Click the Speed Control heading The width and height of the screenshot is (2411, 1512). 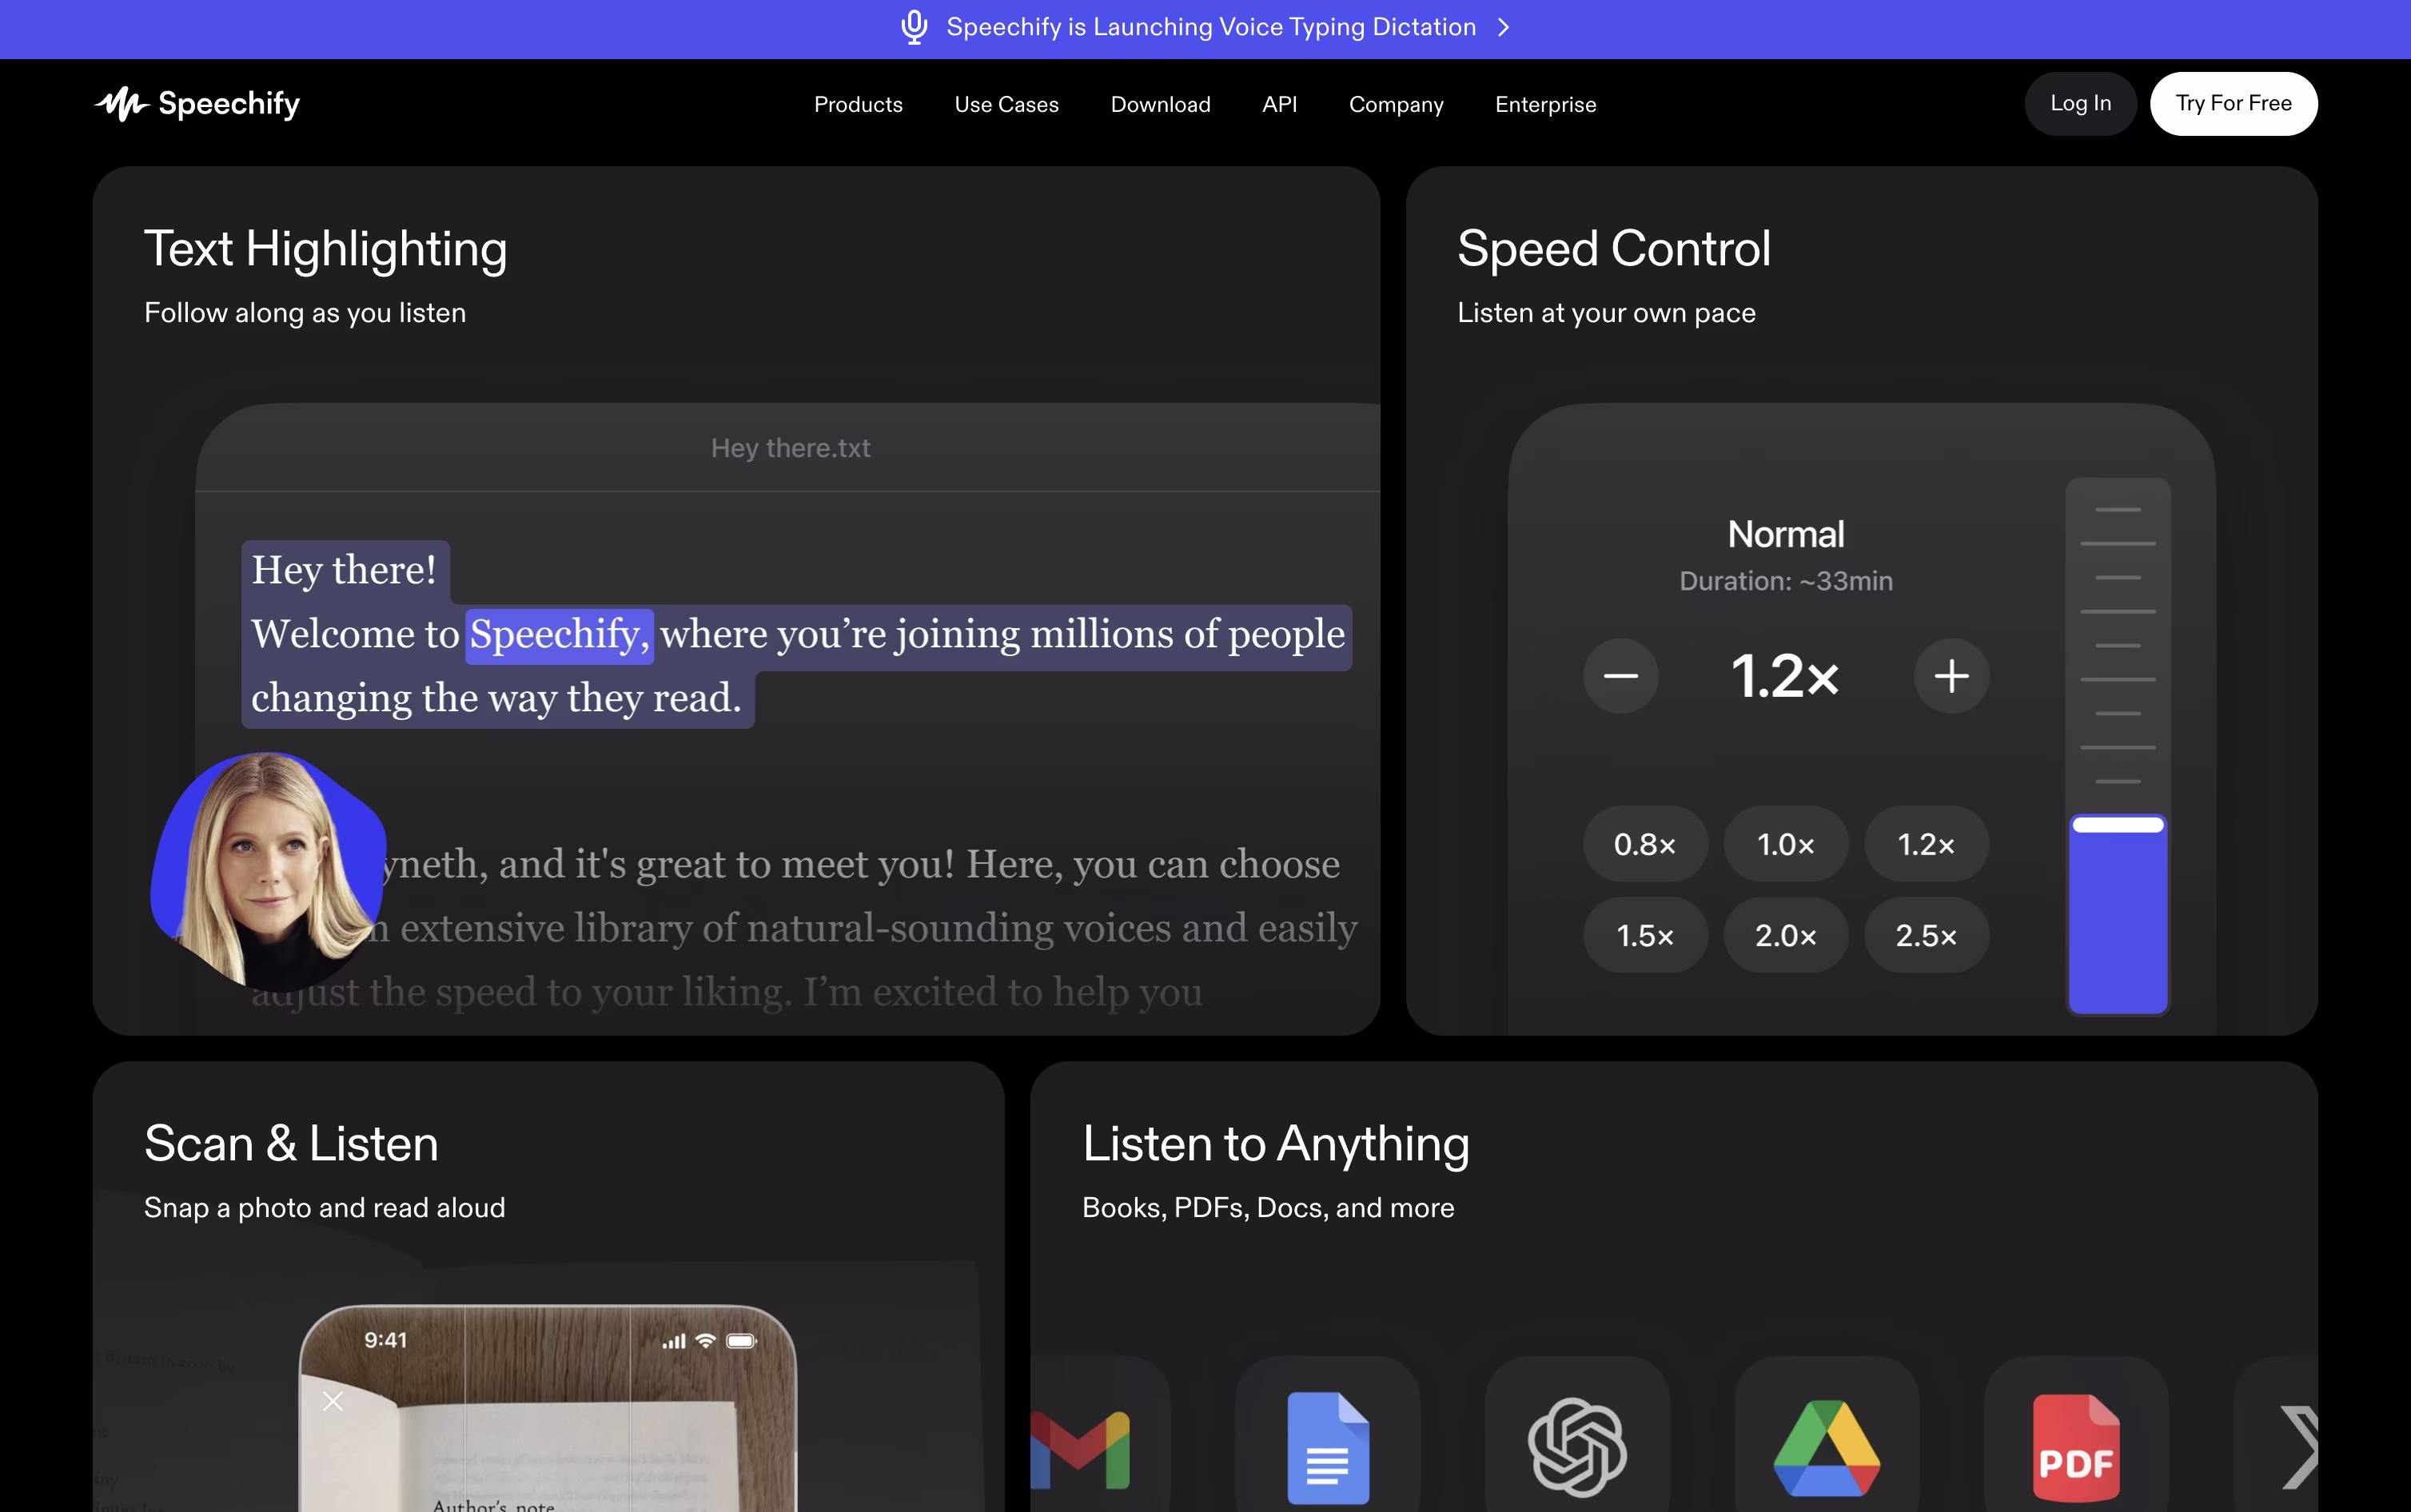(x=1613, y=249)
